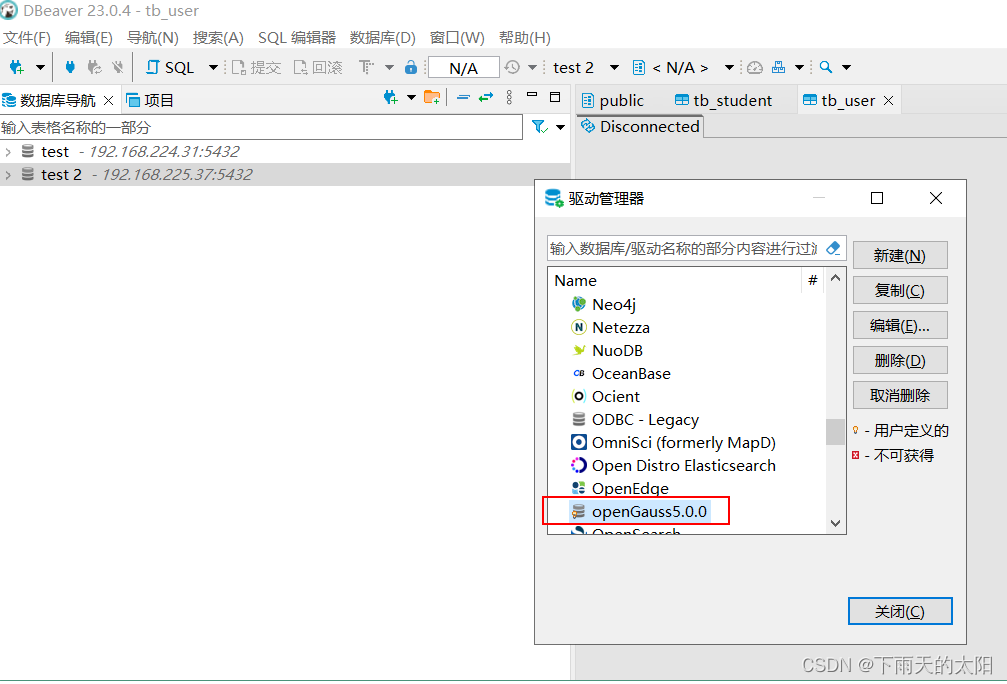Close the 'tb_user' editor tab
Screen dimensions: 1007x684
[888, 101]
